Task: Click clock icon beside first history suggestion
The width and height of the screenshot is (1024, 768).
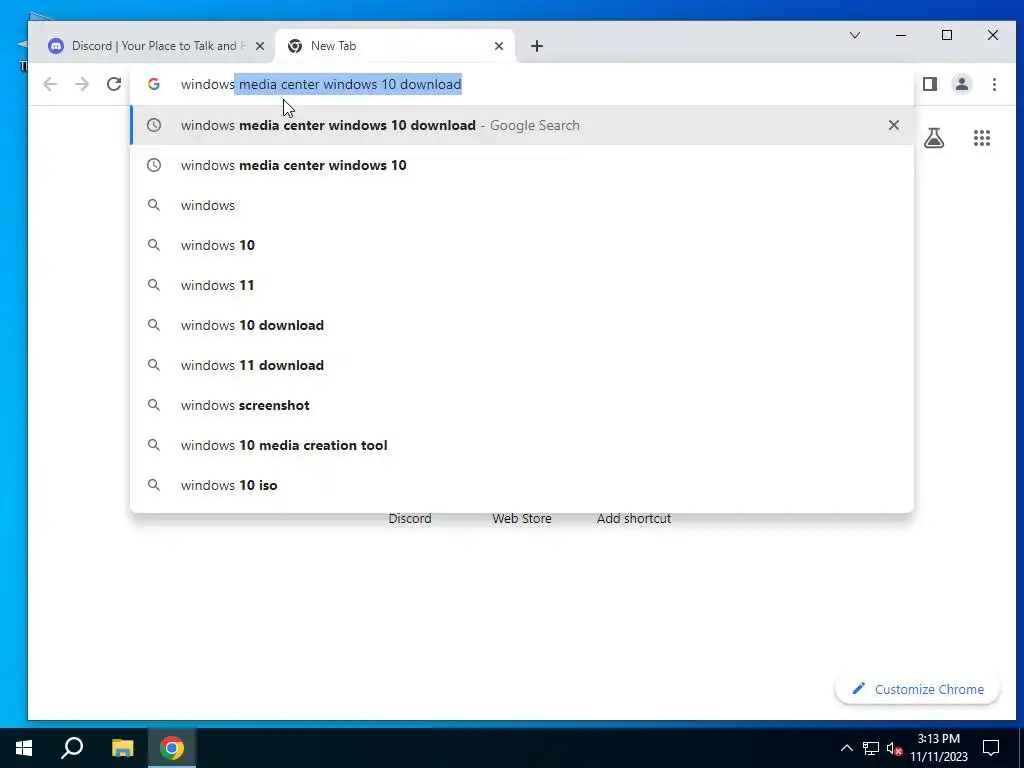Action: 153,125
